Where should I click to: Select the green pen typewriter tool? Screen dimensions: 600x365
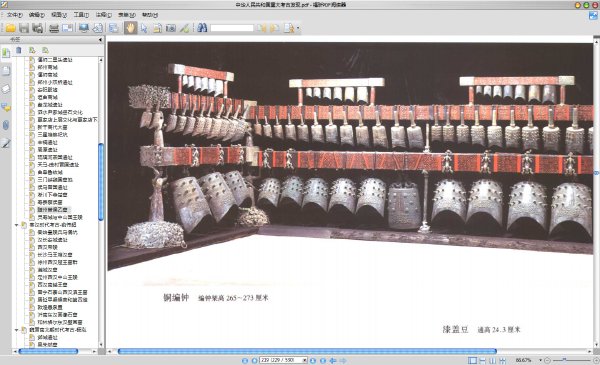click(x=184, y=28)
